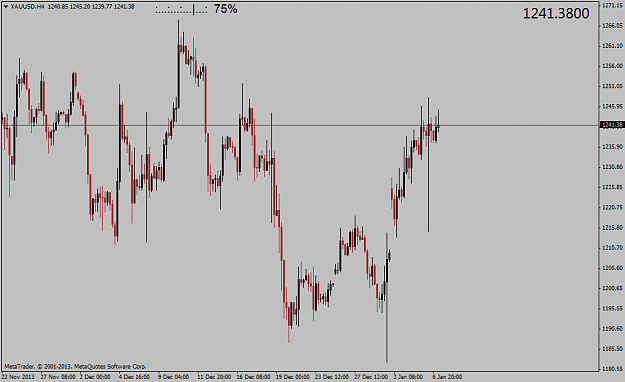This screenshot has height=382, width=625.
Task: Click the 1215.80 price axis label
Action: pos(613,228)
